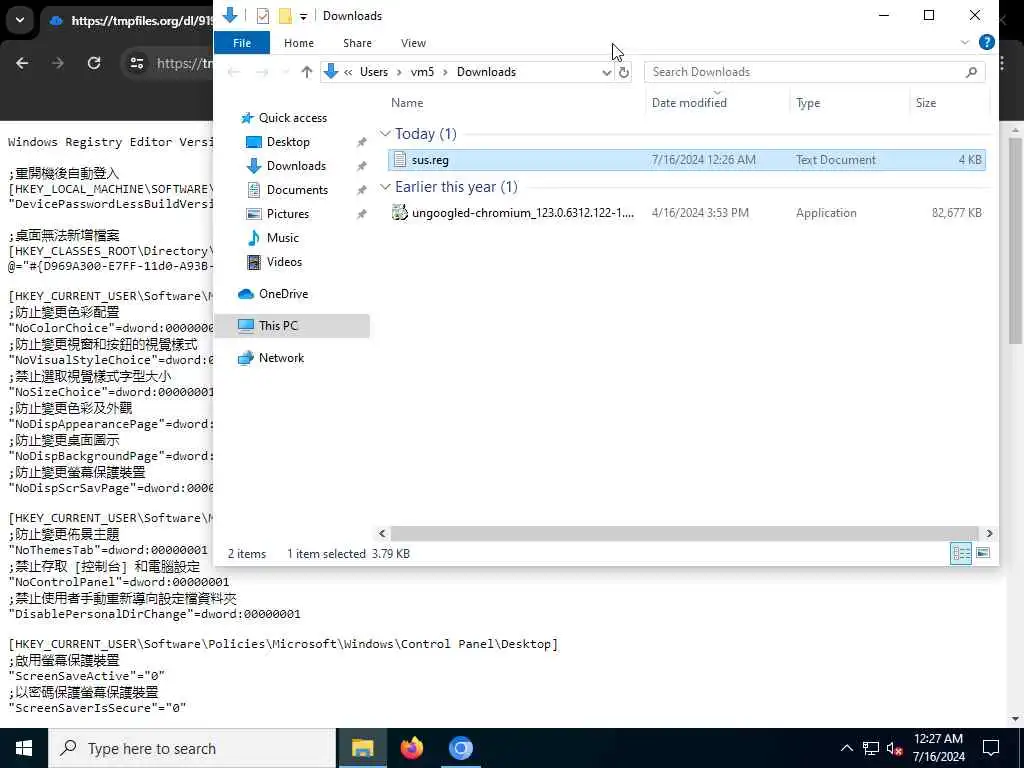Open Documents in navigation pane

297,190
